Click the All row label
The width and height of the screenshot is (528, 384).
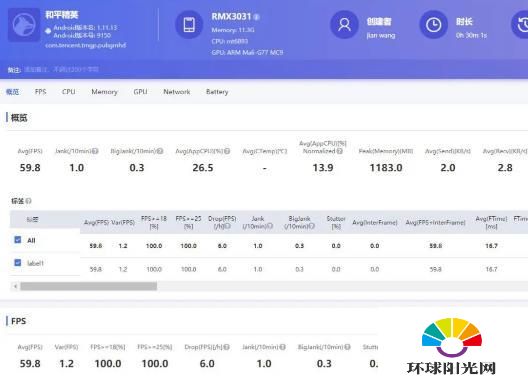[x=31, y=240]
